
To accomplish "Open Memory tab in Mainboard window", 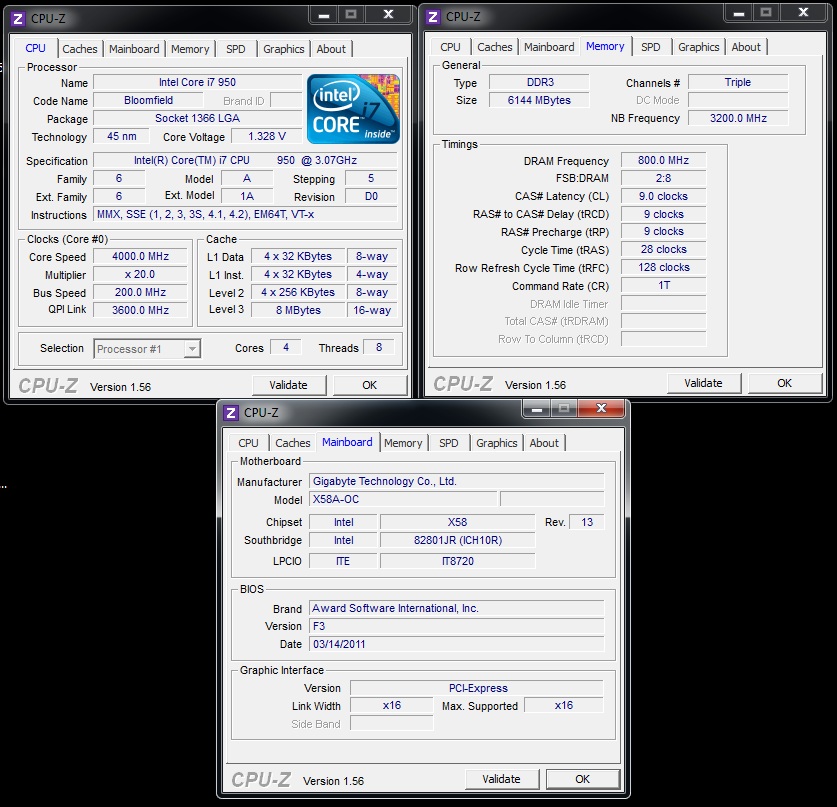I will [x=403, y=443].
